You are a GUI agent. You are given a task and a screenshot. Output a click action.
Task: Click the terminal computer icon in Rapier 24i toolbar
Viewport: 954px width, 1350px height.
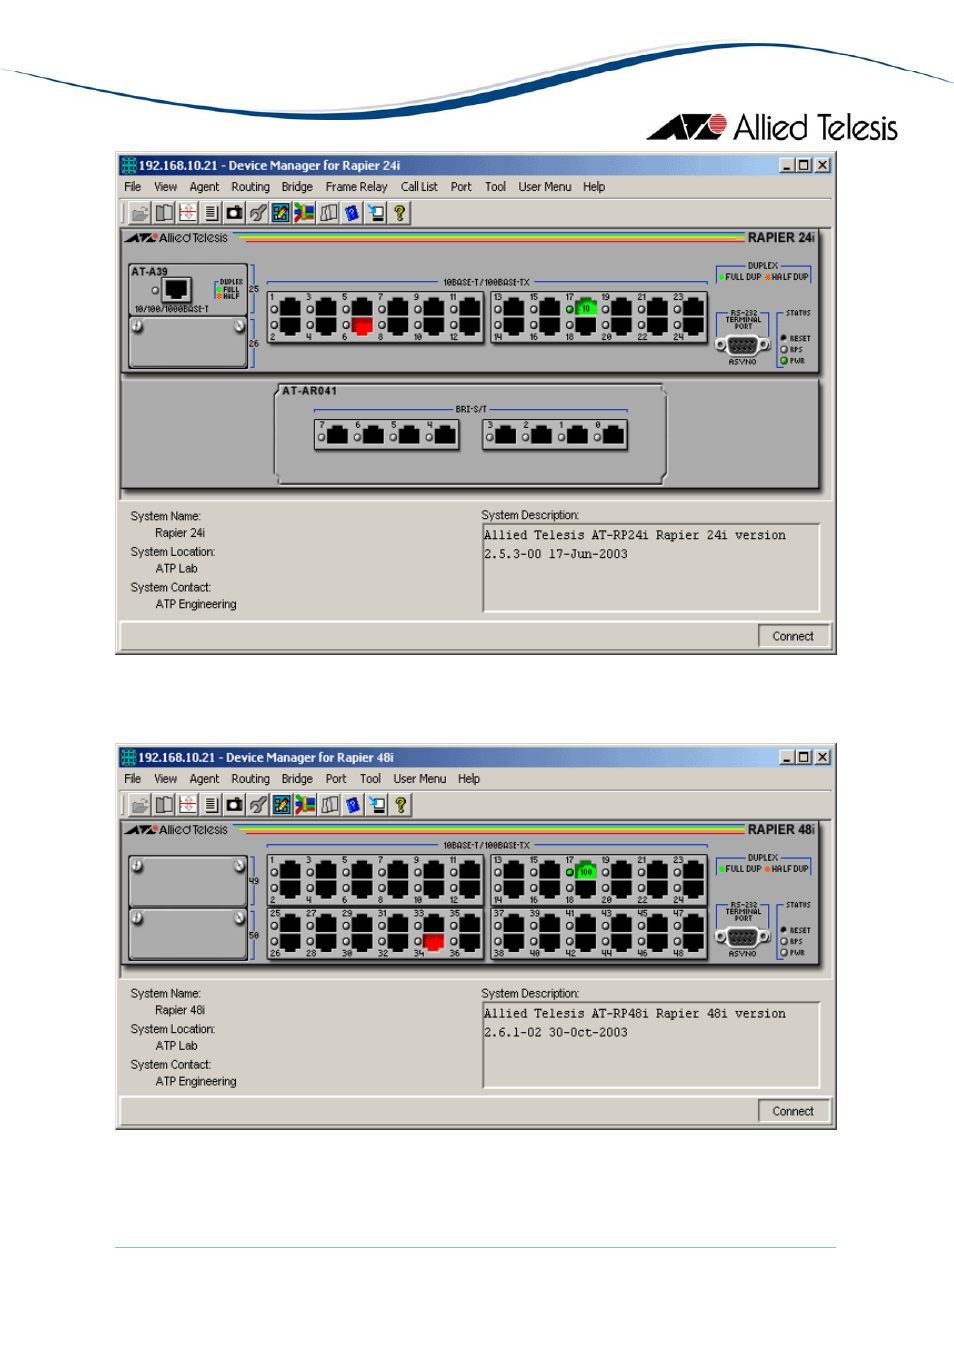[376, 213]
